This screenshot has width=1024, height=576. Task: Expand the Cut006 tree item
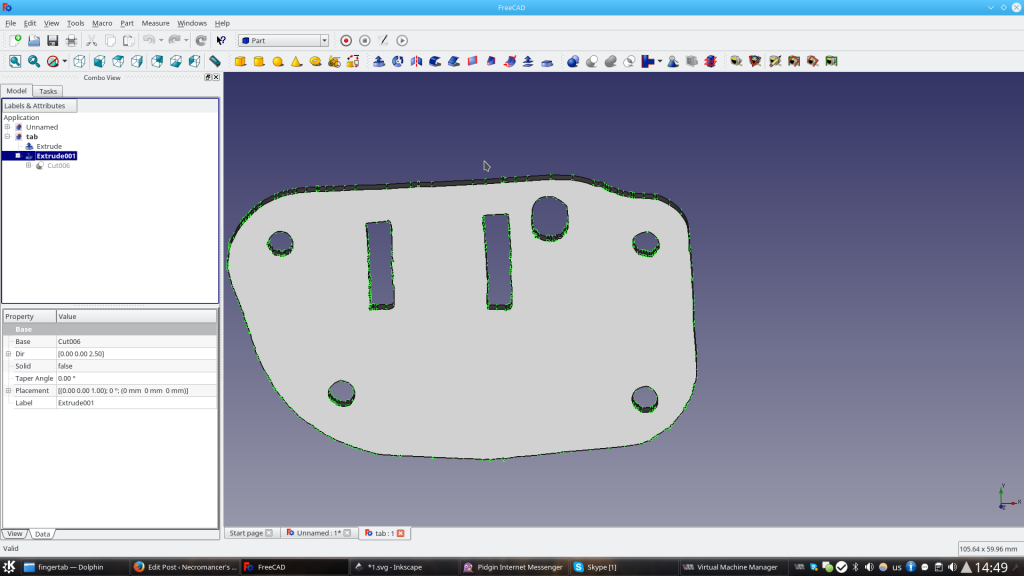click(x=30, y=165)
